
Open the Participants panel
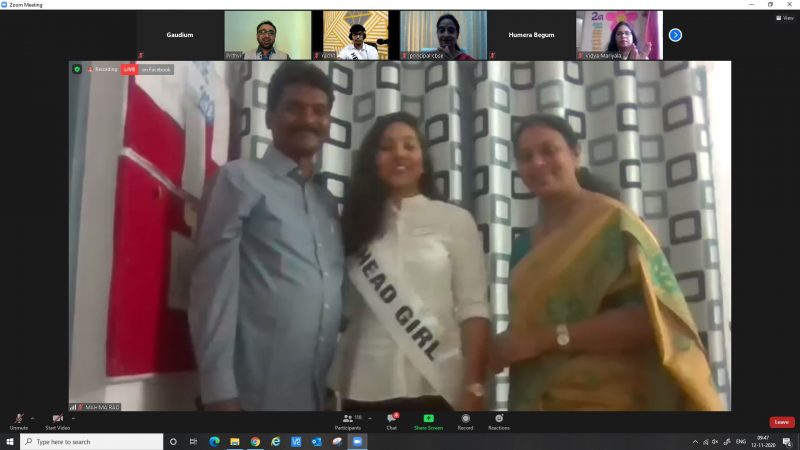pos(348,419)
